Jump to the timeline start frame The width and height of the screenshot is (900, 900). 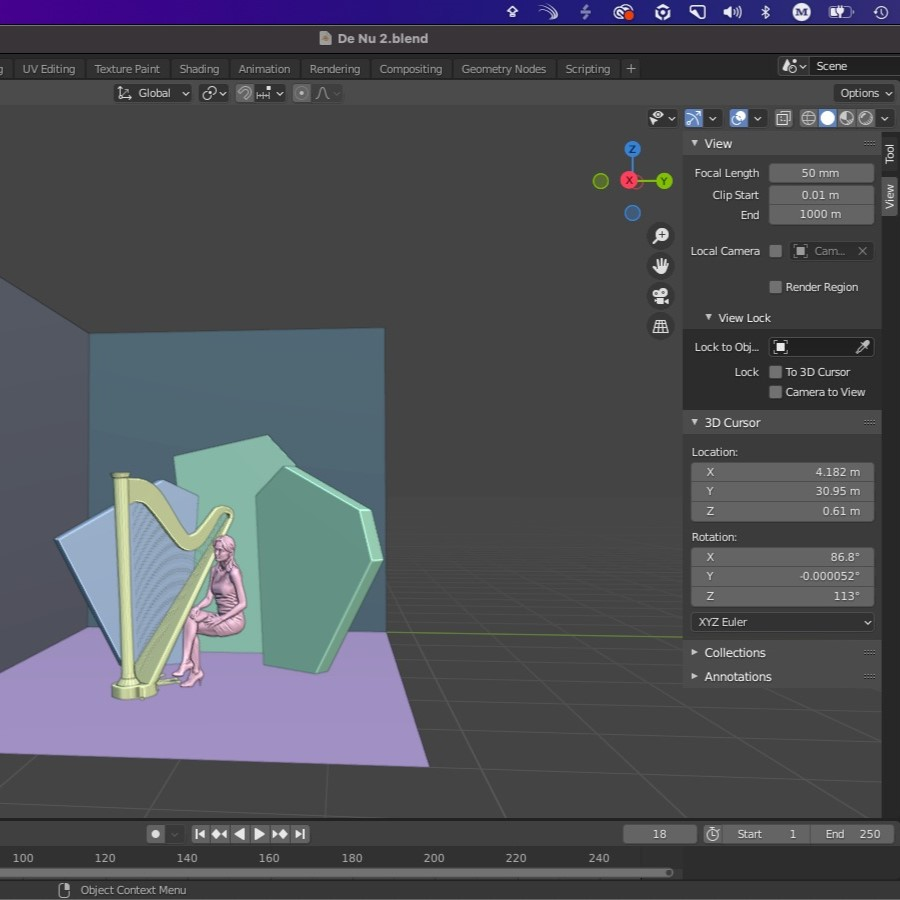tap(200, 834)
